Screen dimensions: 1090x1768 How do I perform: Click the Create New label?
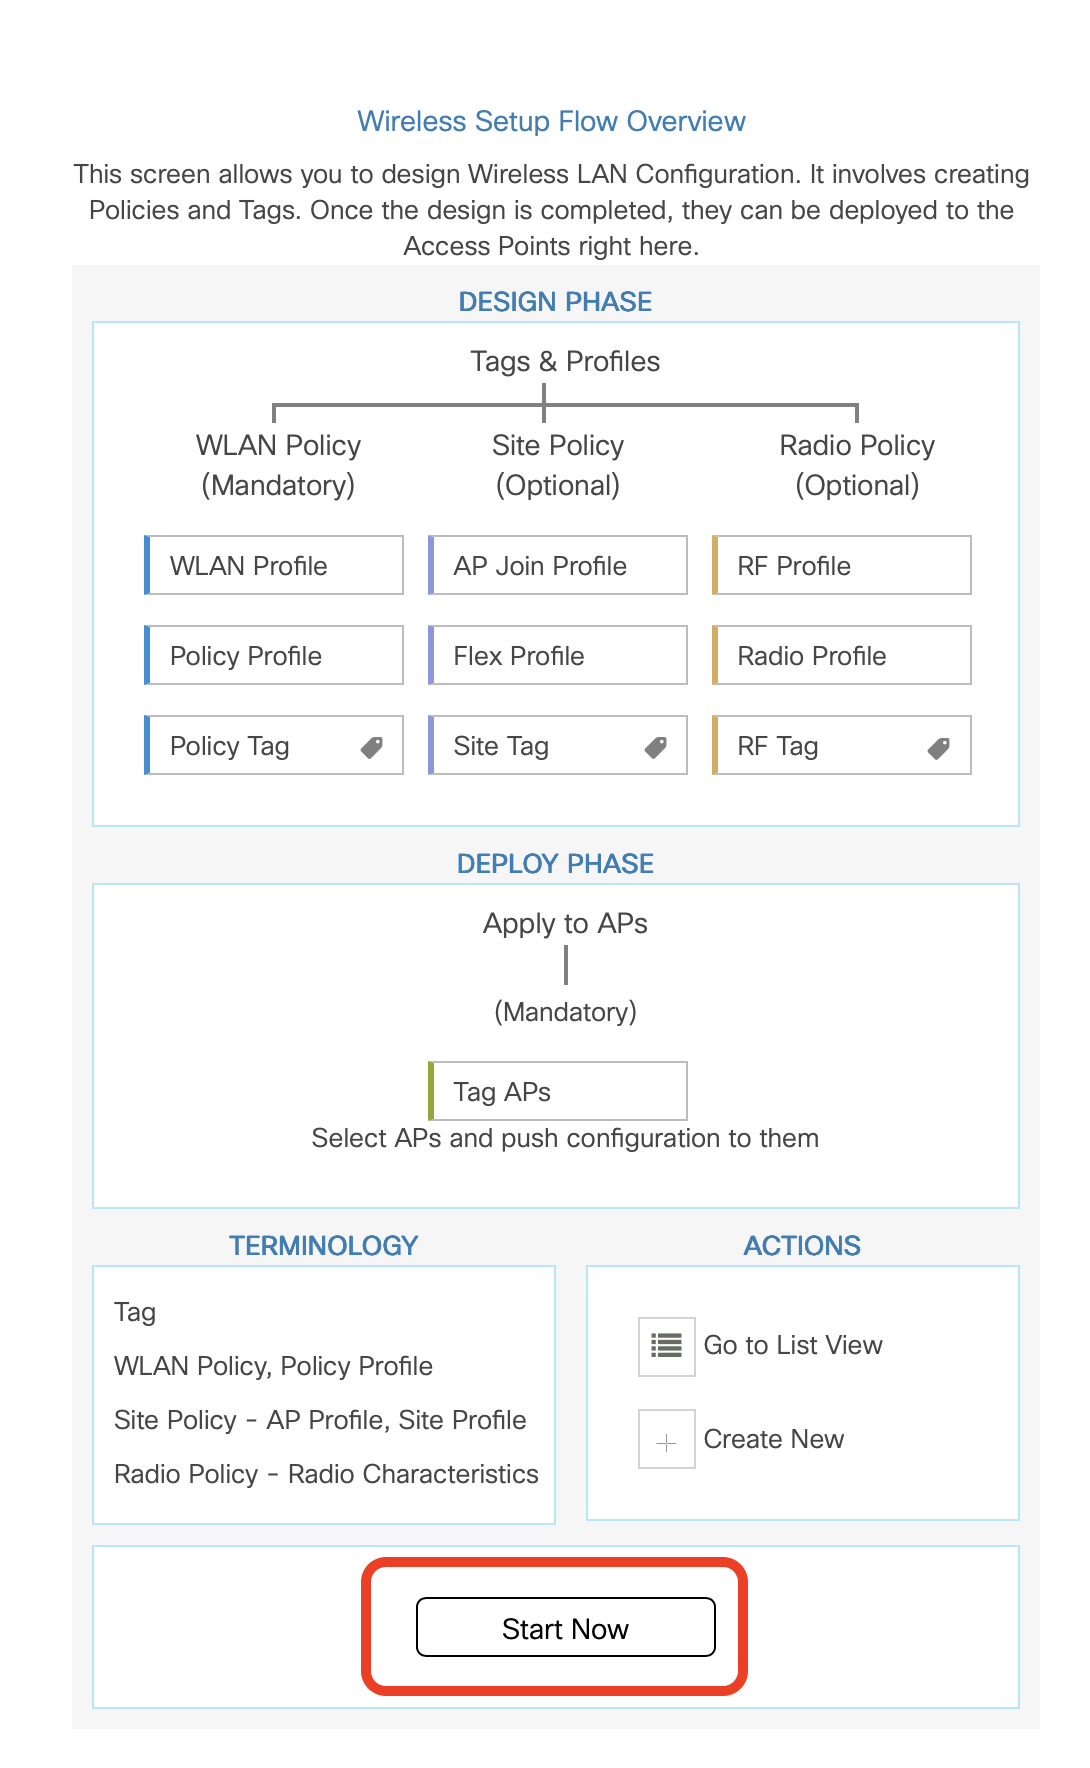point(774,1440)
